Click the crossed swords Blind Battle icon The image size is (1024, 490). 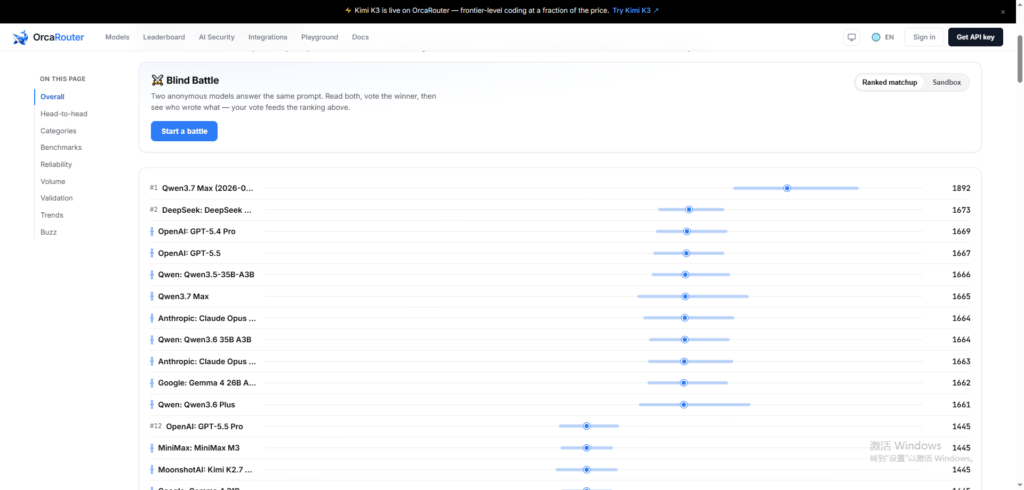[x=157, y=80]
